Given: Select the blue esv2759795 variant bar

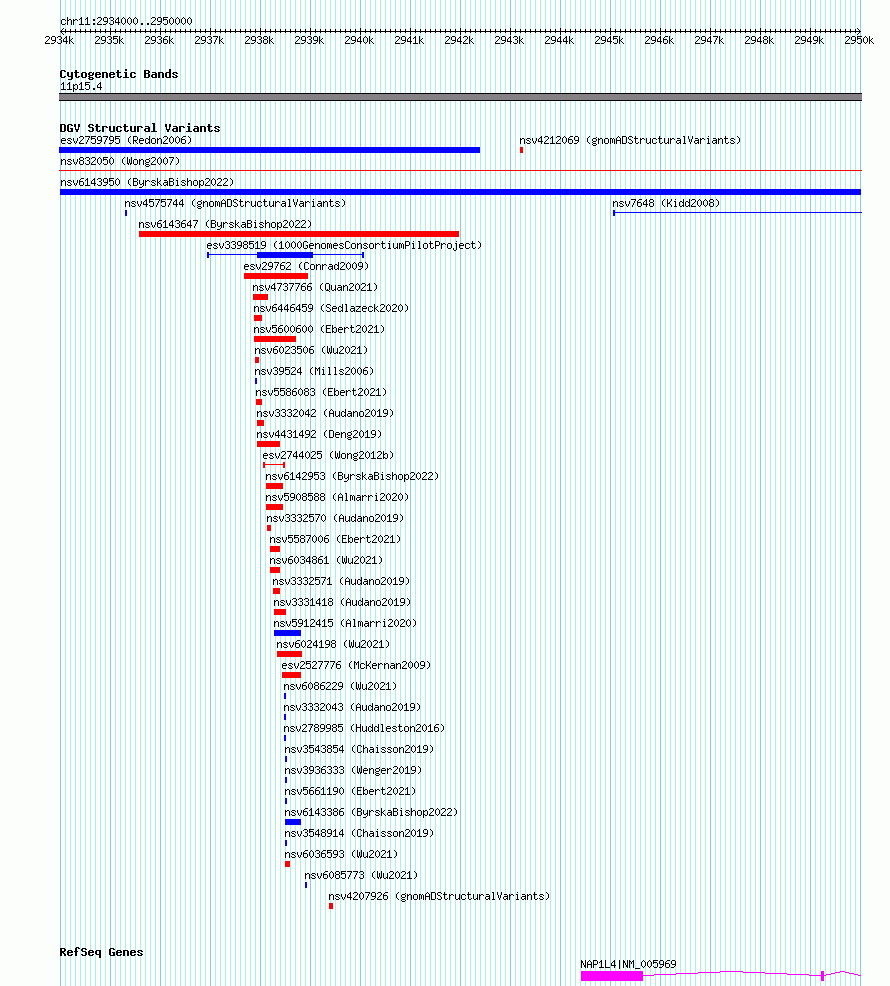Looking at the screenshot, I should click(x=269, y=150).
